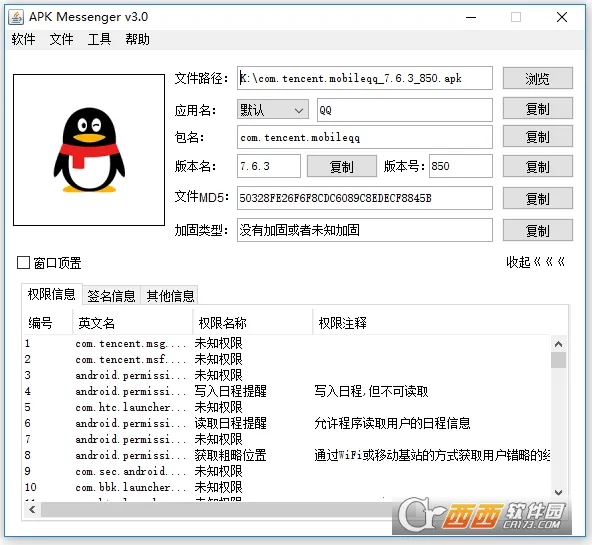Click the APK Messenger Java title bar icon
The width and height of the screenshot is (592, 545).
[x=16, y=17]
